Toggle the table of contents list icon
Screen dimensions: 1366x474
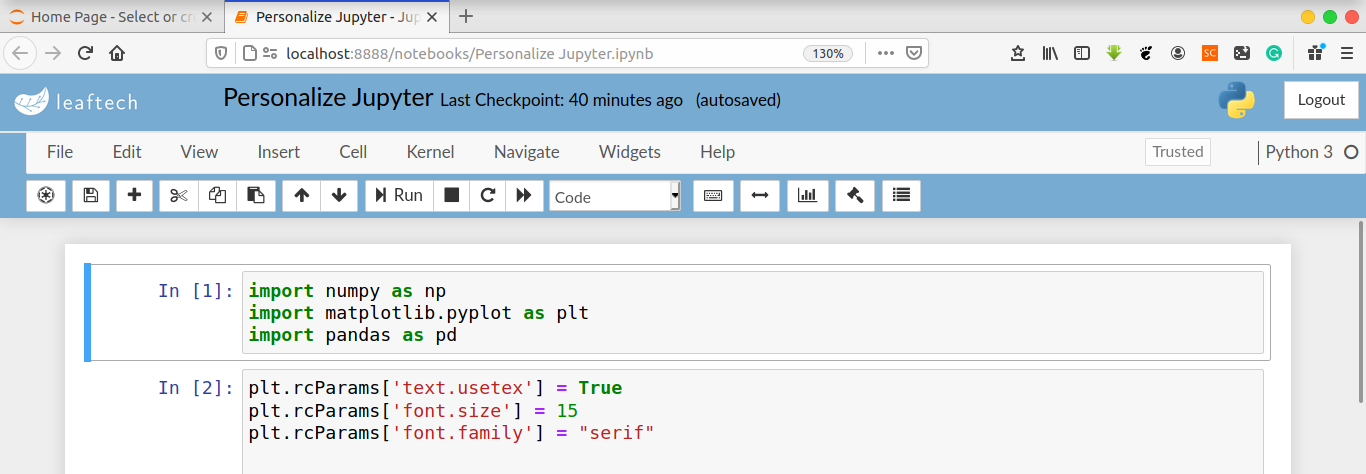901,196
